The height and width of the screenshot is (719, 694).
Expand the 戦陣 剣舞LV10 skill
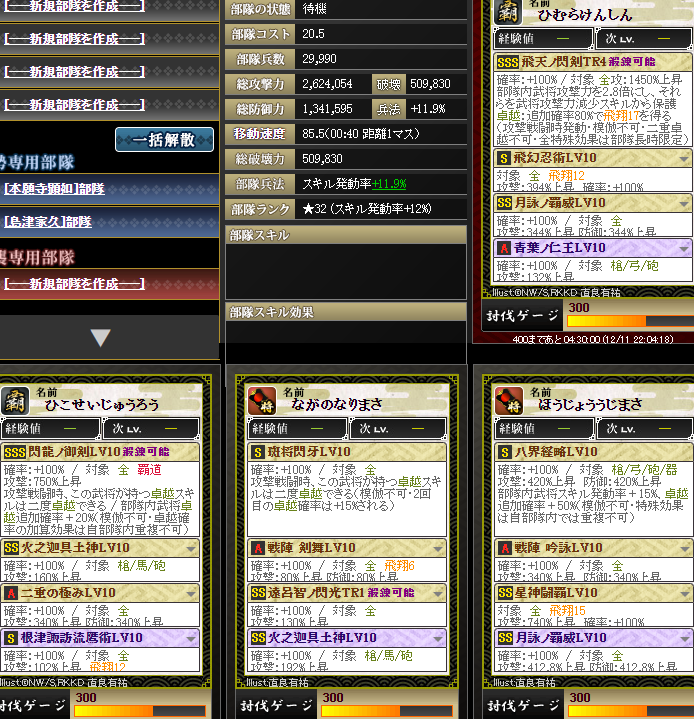pos(438,548)
